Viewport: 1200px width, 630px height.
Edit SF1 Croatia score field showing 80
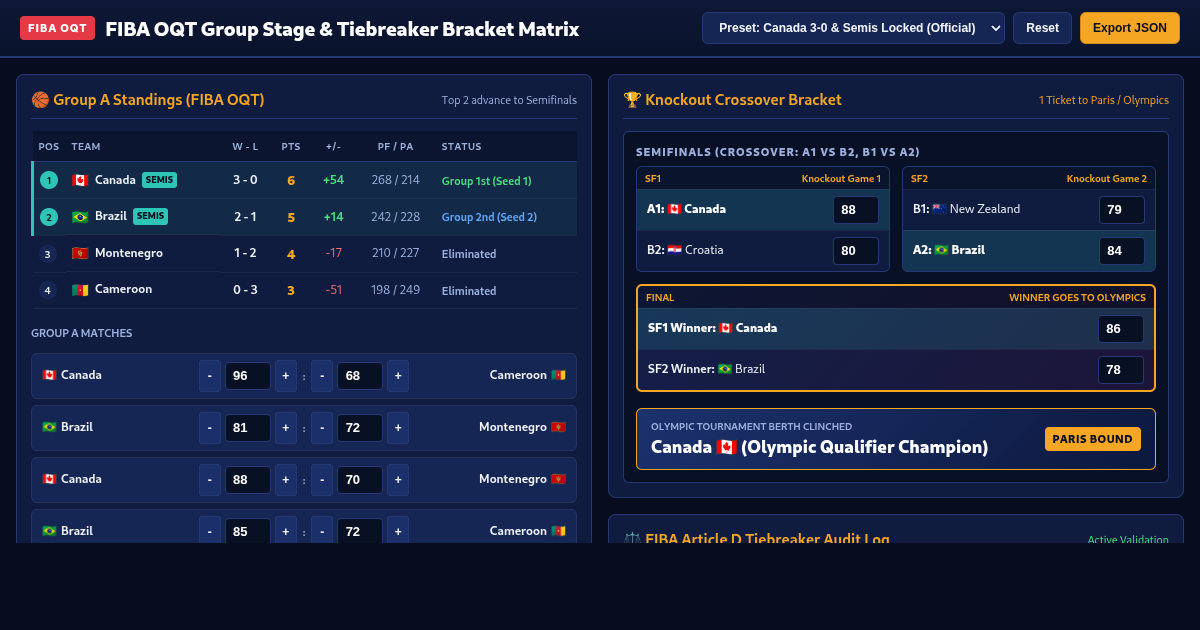pyautogui.click(x=856, y=251)
